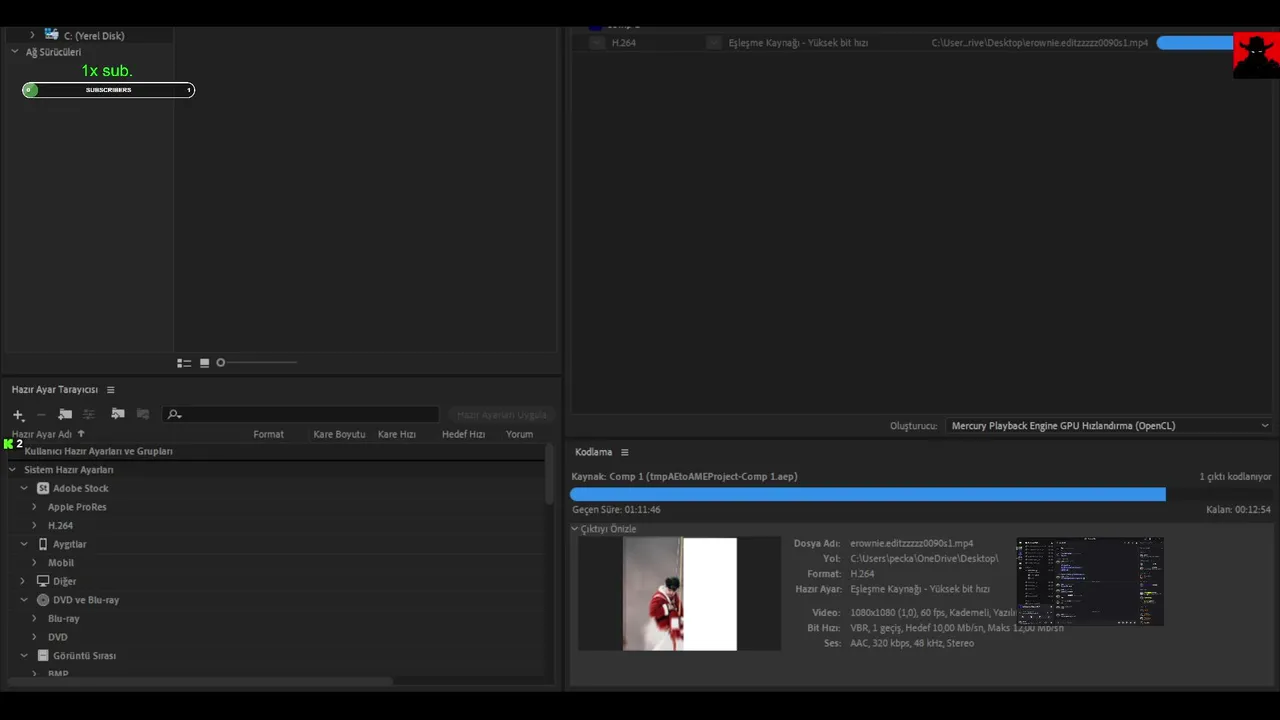Open the Kodlama panel menu icon
The width and height of the screenshot is (1280, 720).
pyautogui.click(x=625, y=452)
